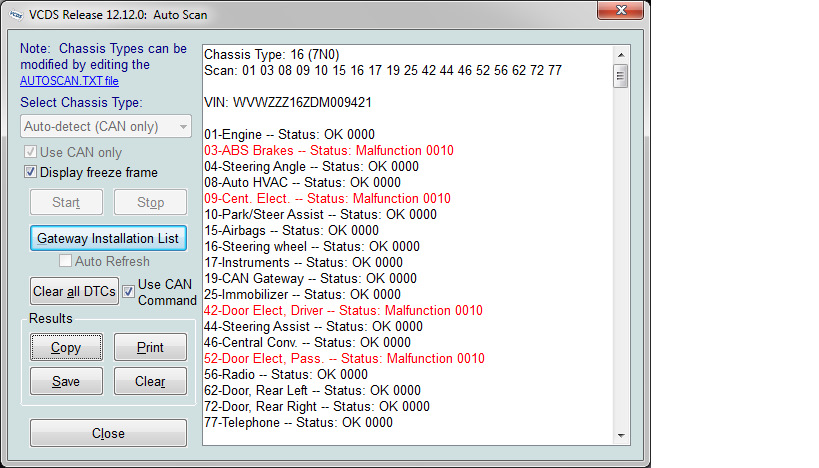Select the 04-Steering Angle status line
Screen dimensions: 819x468
click(311, 167)
